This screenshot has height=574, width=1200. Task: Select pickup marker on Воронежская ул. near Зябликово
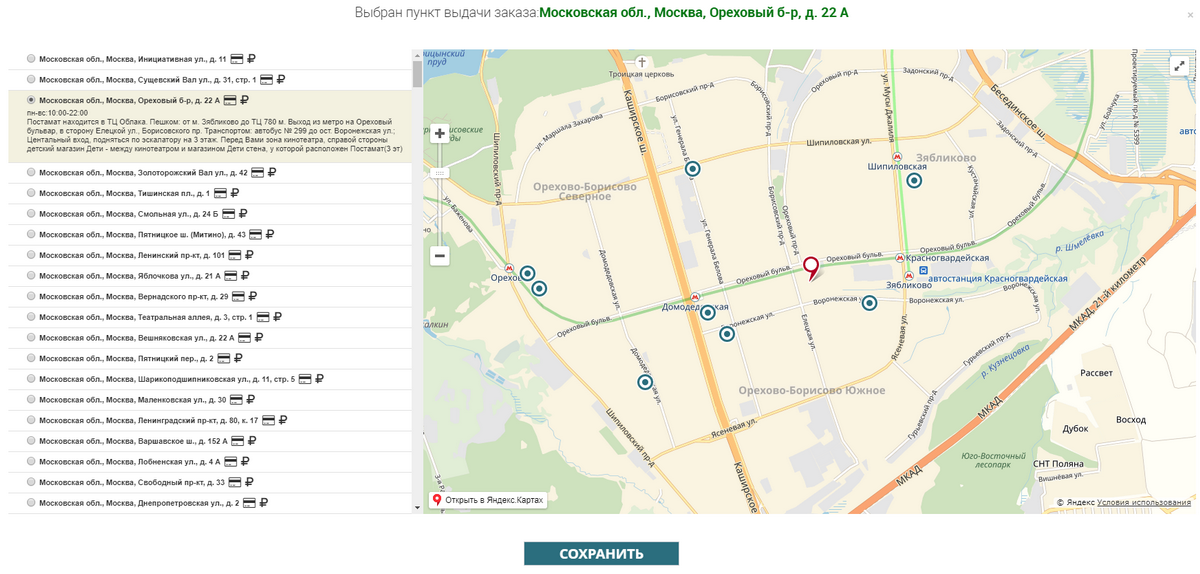[x=870, y=303]
